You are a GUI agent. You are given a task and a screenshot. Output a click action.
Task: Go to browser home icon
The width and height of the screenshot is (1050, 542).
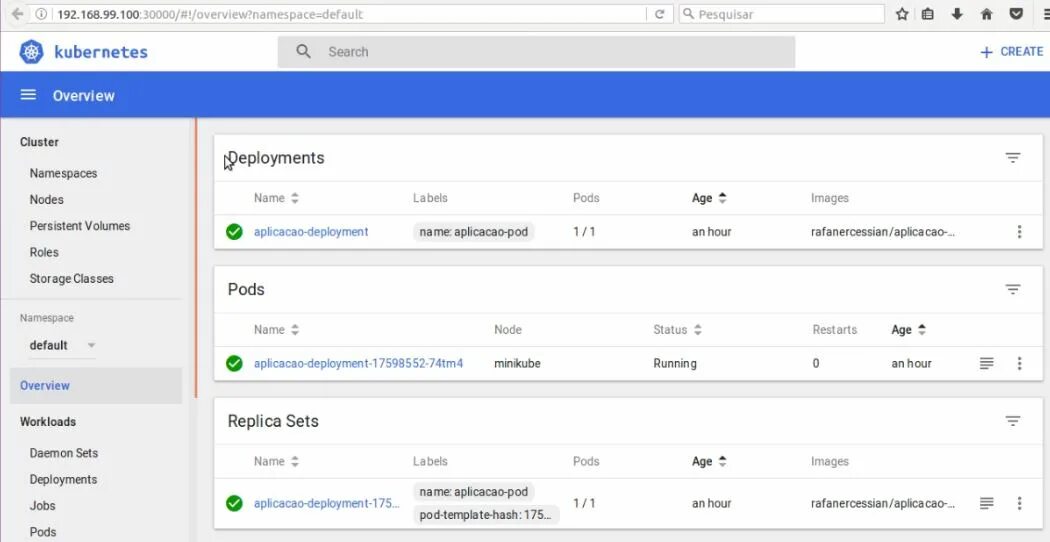[986, 13]
